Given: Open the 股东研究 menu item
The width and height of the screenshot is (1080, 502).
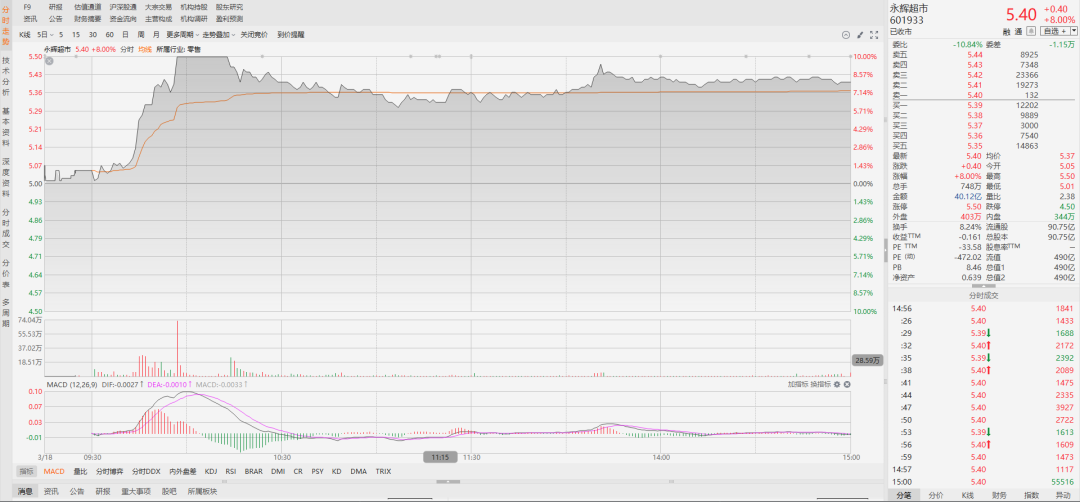Looking at the screenshot, I should [229, 7].
